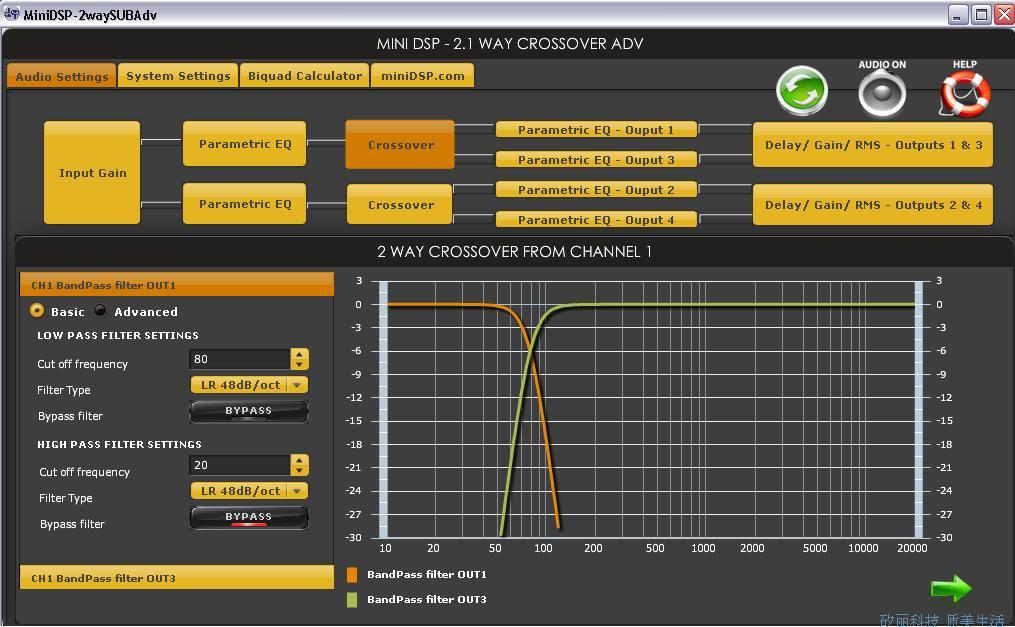Open Parametric EQ - Ouput 3
This screenshot has height=627, width=1015.
[596, 159]
